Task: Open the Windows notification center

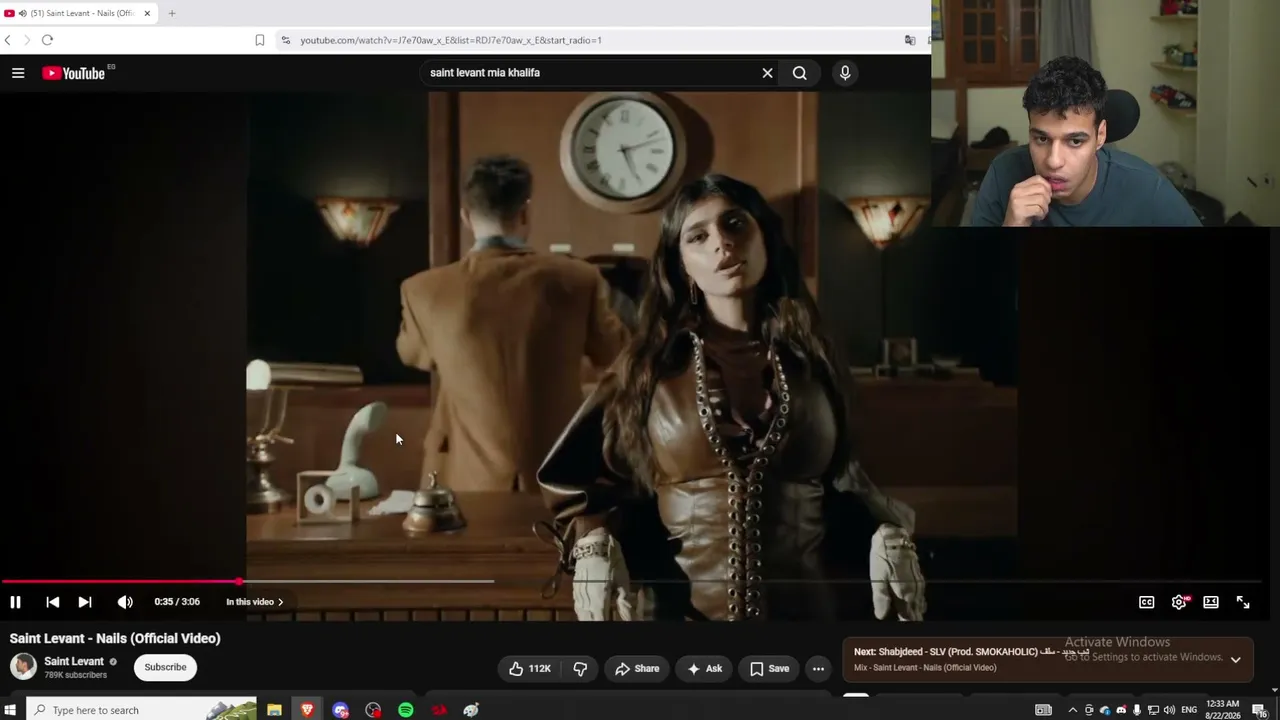Action: point(1259,710)
